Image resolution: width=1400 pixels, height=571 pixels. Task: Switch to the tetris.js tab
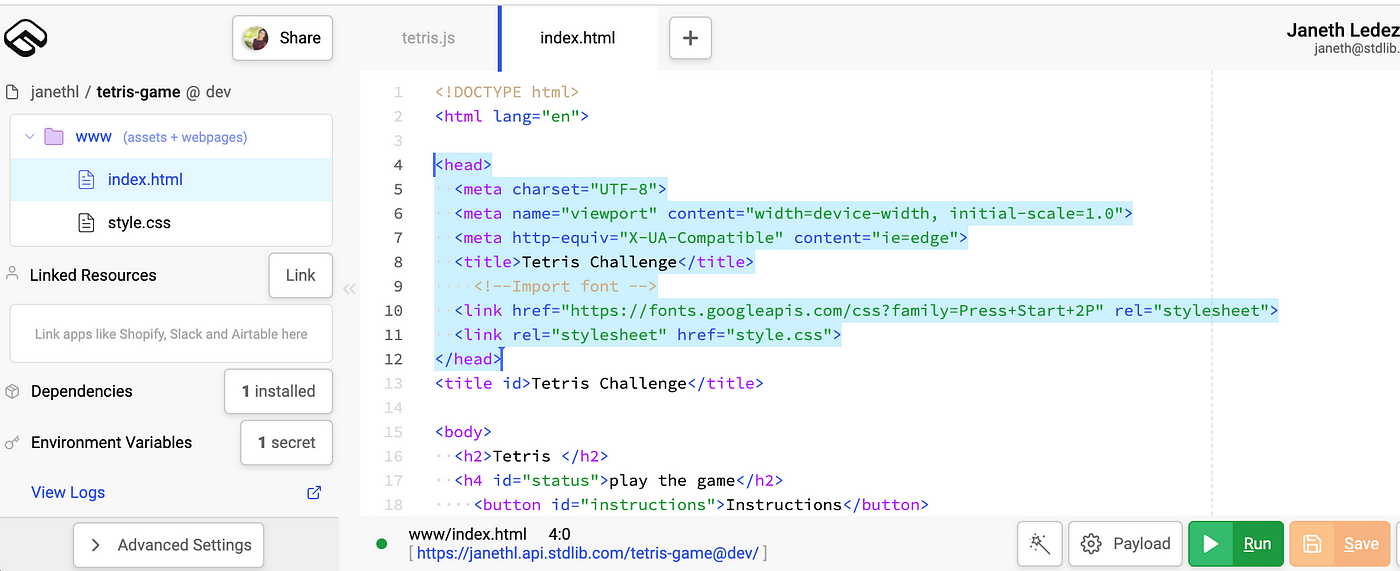427,38
